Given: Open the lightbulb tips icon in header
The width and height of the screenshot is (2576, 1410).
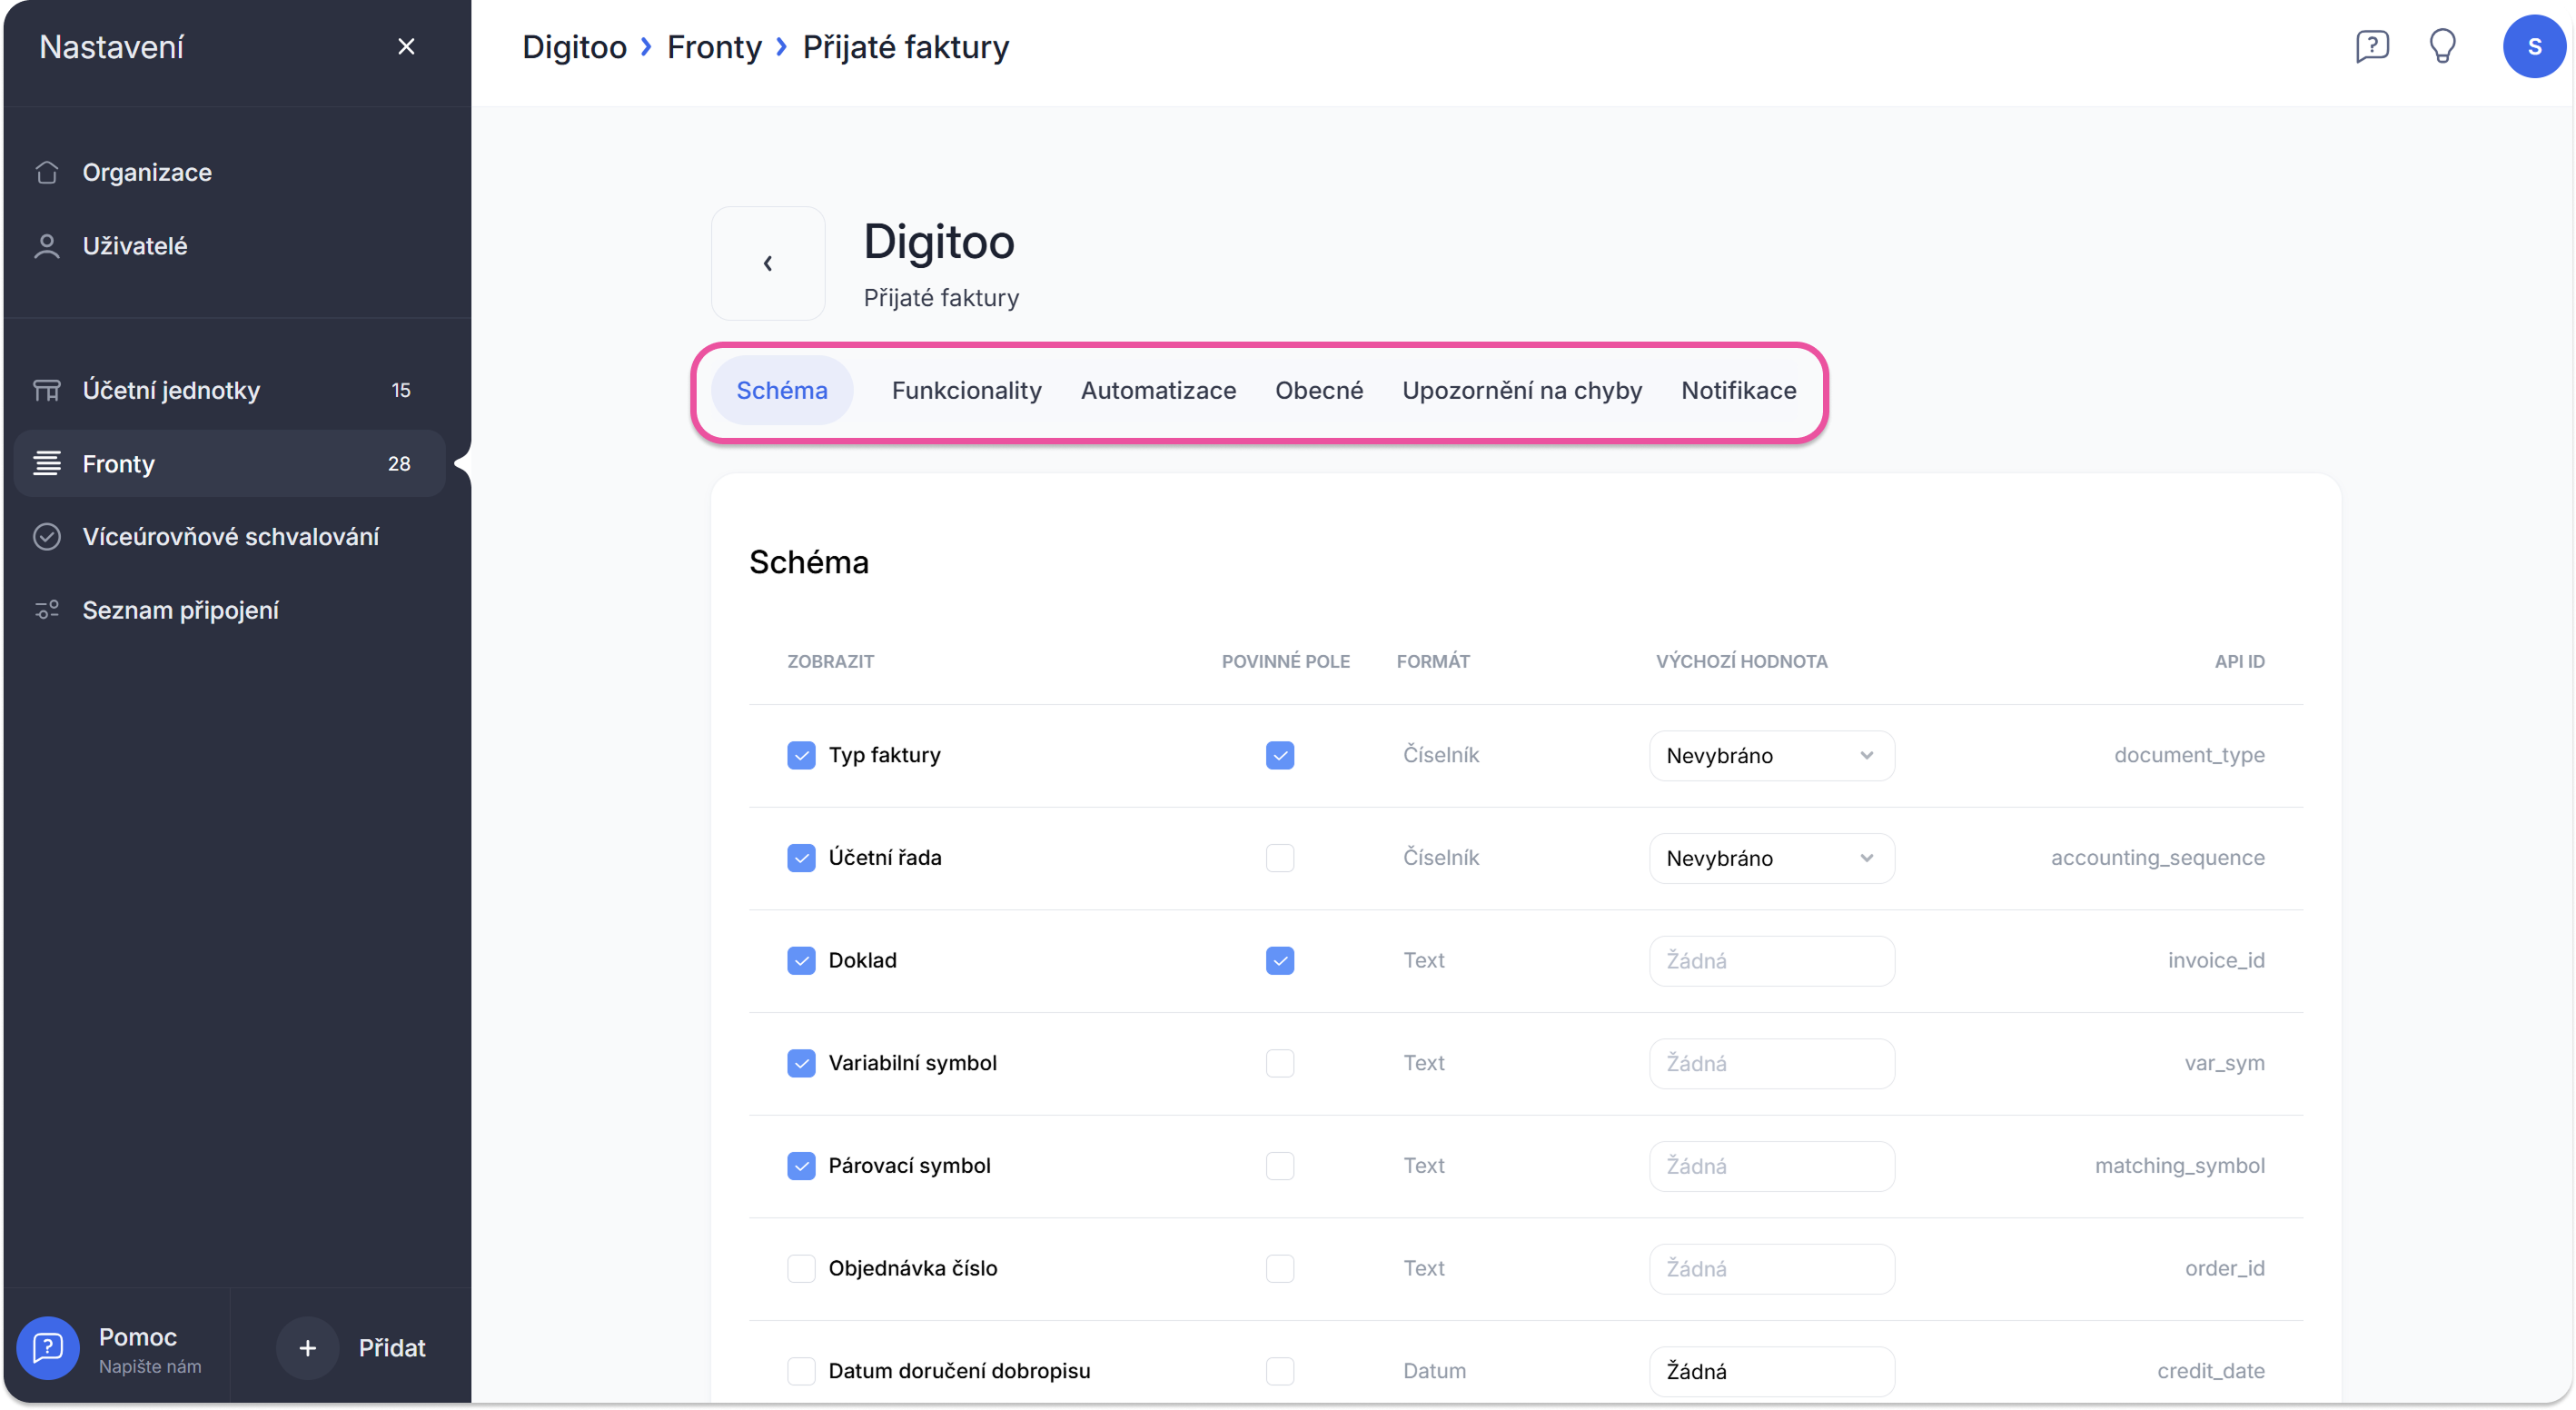Looking at the screenshot, I should (2442, 46).
